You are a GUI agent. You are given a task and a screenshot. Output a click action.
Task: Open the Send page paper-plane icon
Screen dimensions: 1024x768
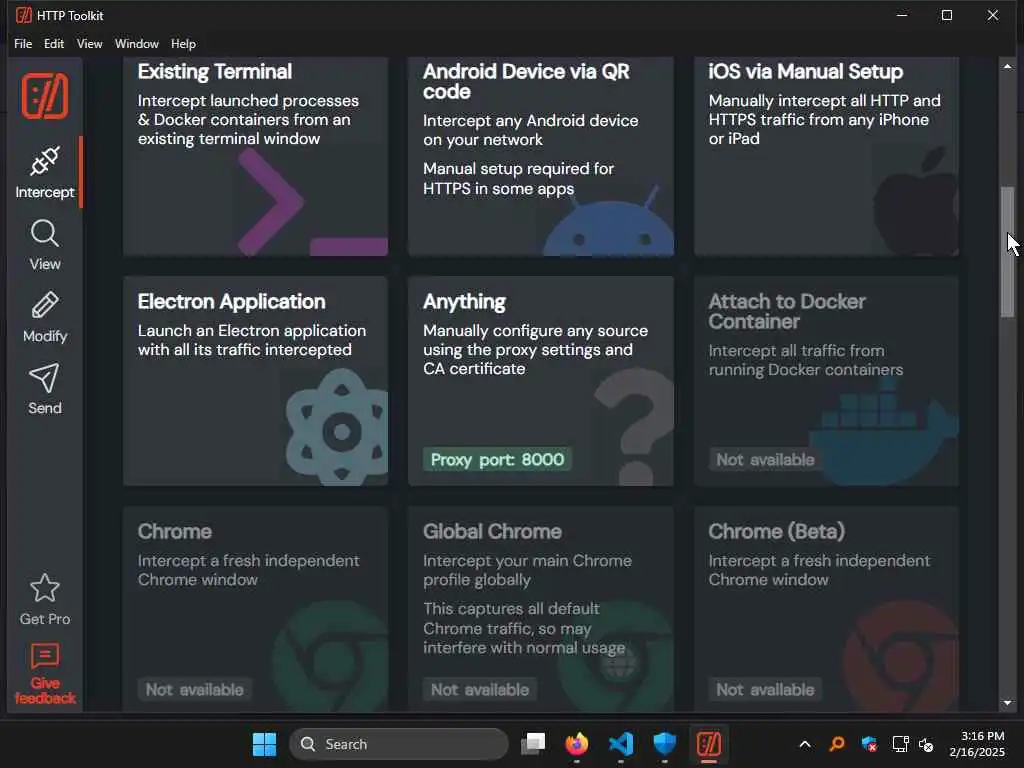click(44, 377)
